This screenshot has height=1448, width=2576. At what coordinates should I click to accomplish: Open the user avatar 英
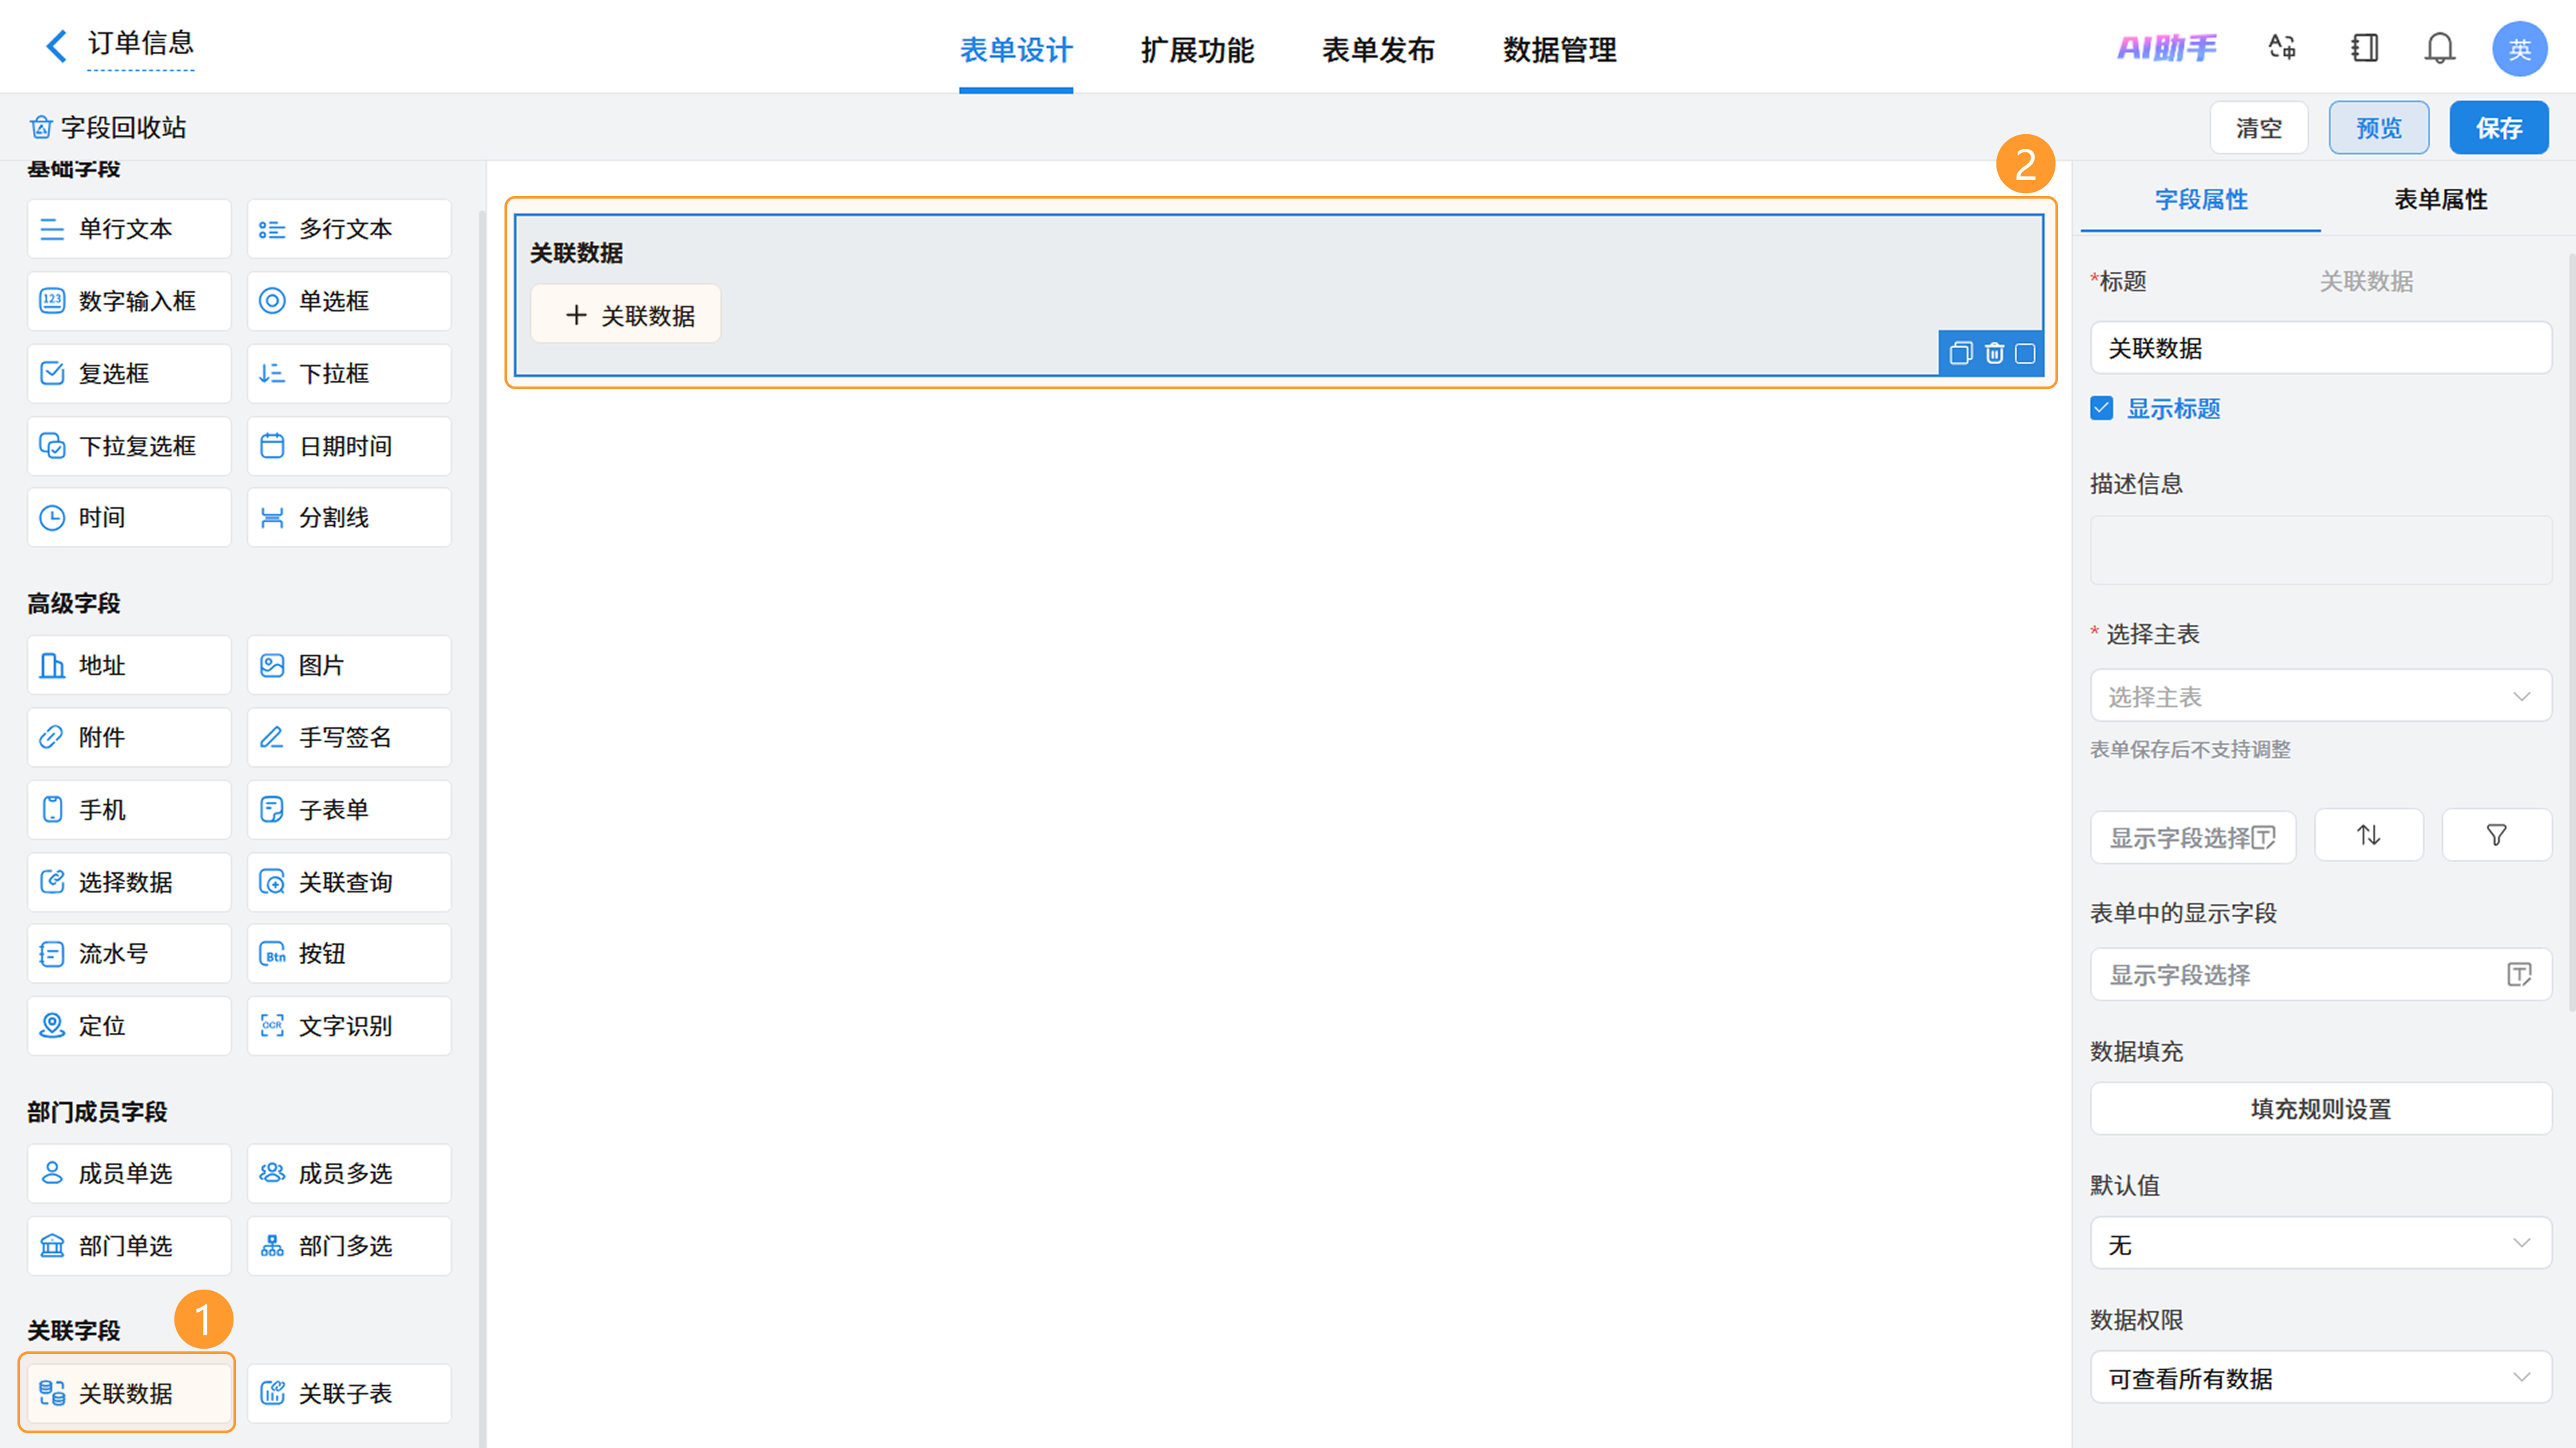(x=2519, y=48)
